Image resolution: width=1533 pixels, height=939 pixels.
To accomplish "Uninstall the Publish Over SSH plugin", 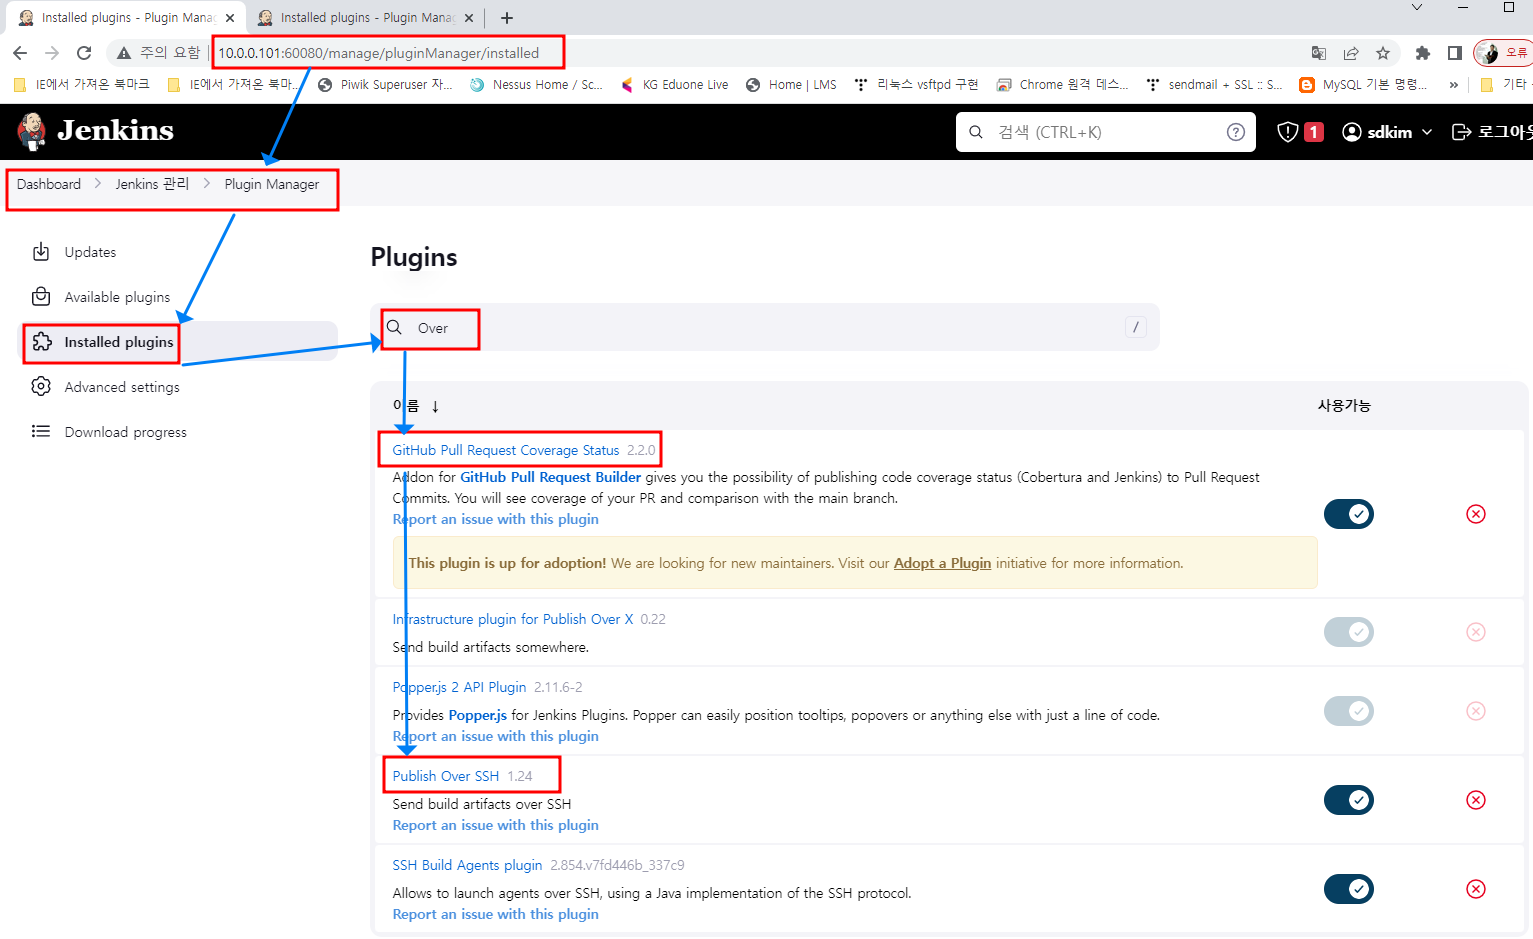I will pos(1476,800).
